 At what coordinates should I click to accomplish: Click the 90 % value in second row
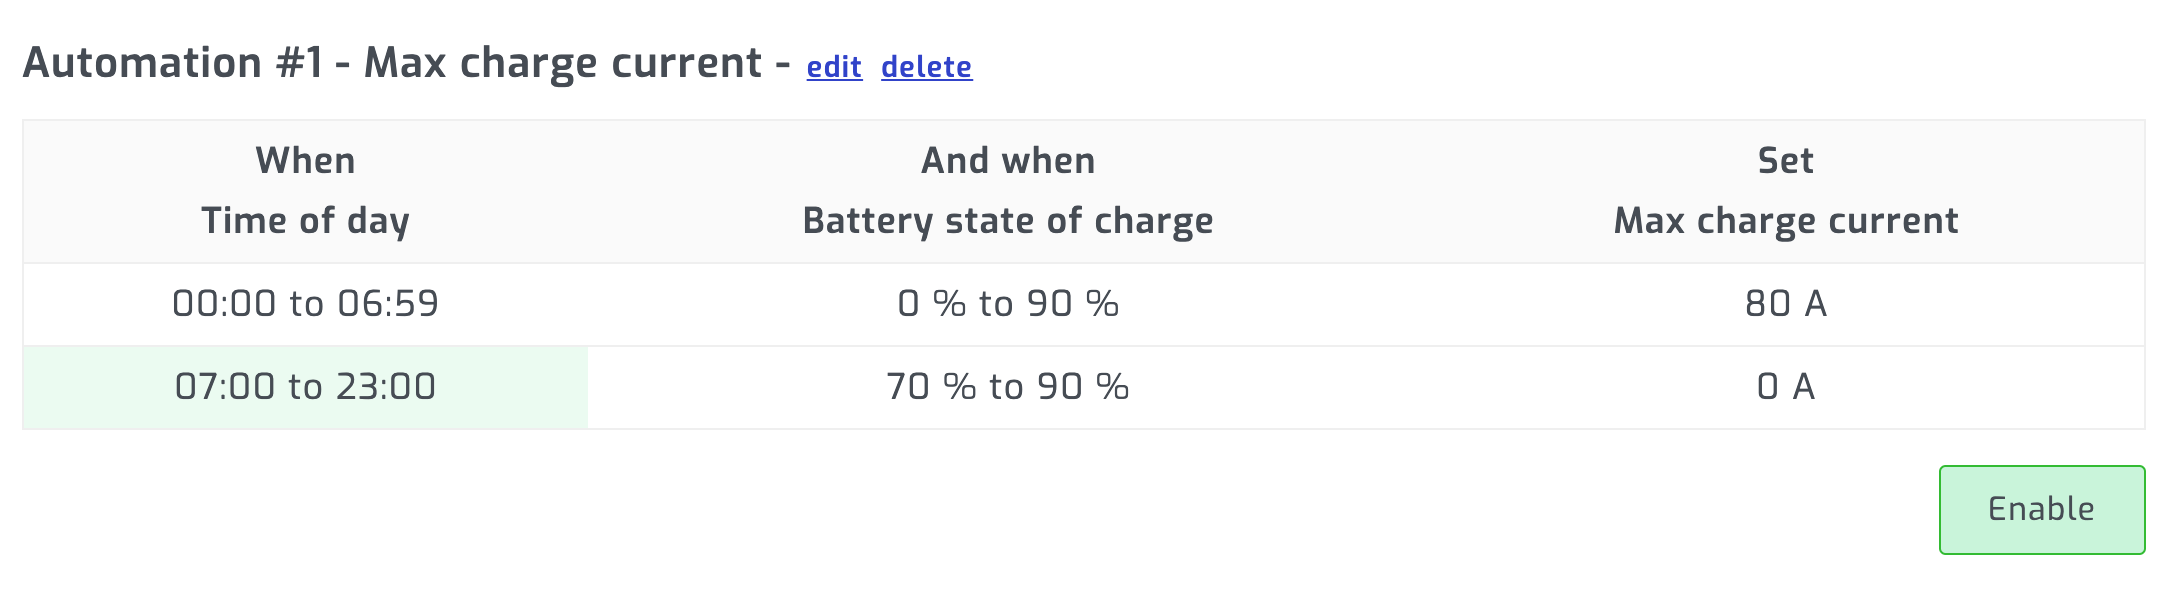tap(1083, 387)
